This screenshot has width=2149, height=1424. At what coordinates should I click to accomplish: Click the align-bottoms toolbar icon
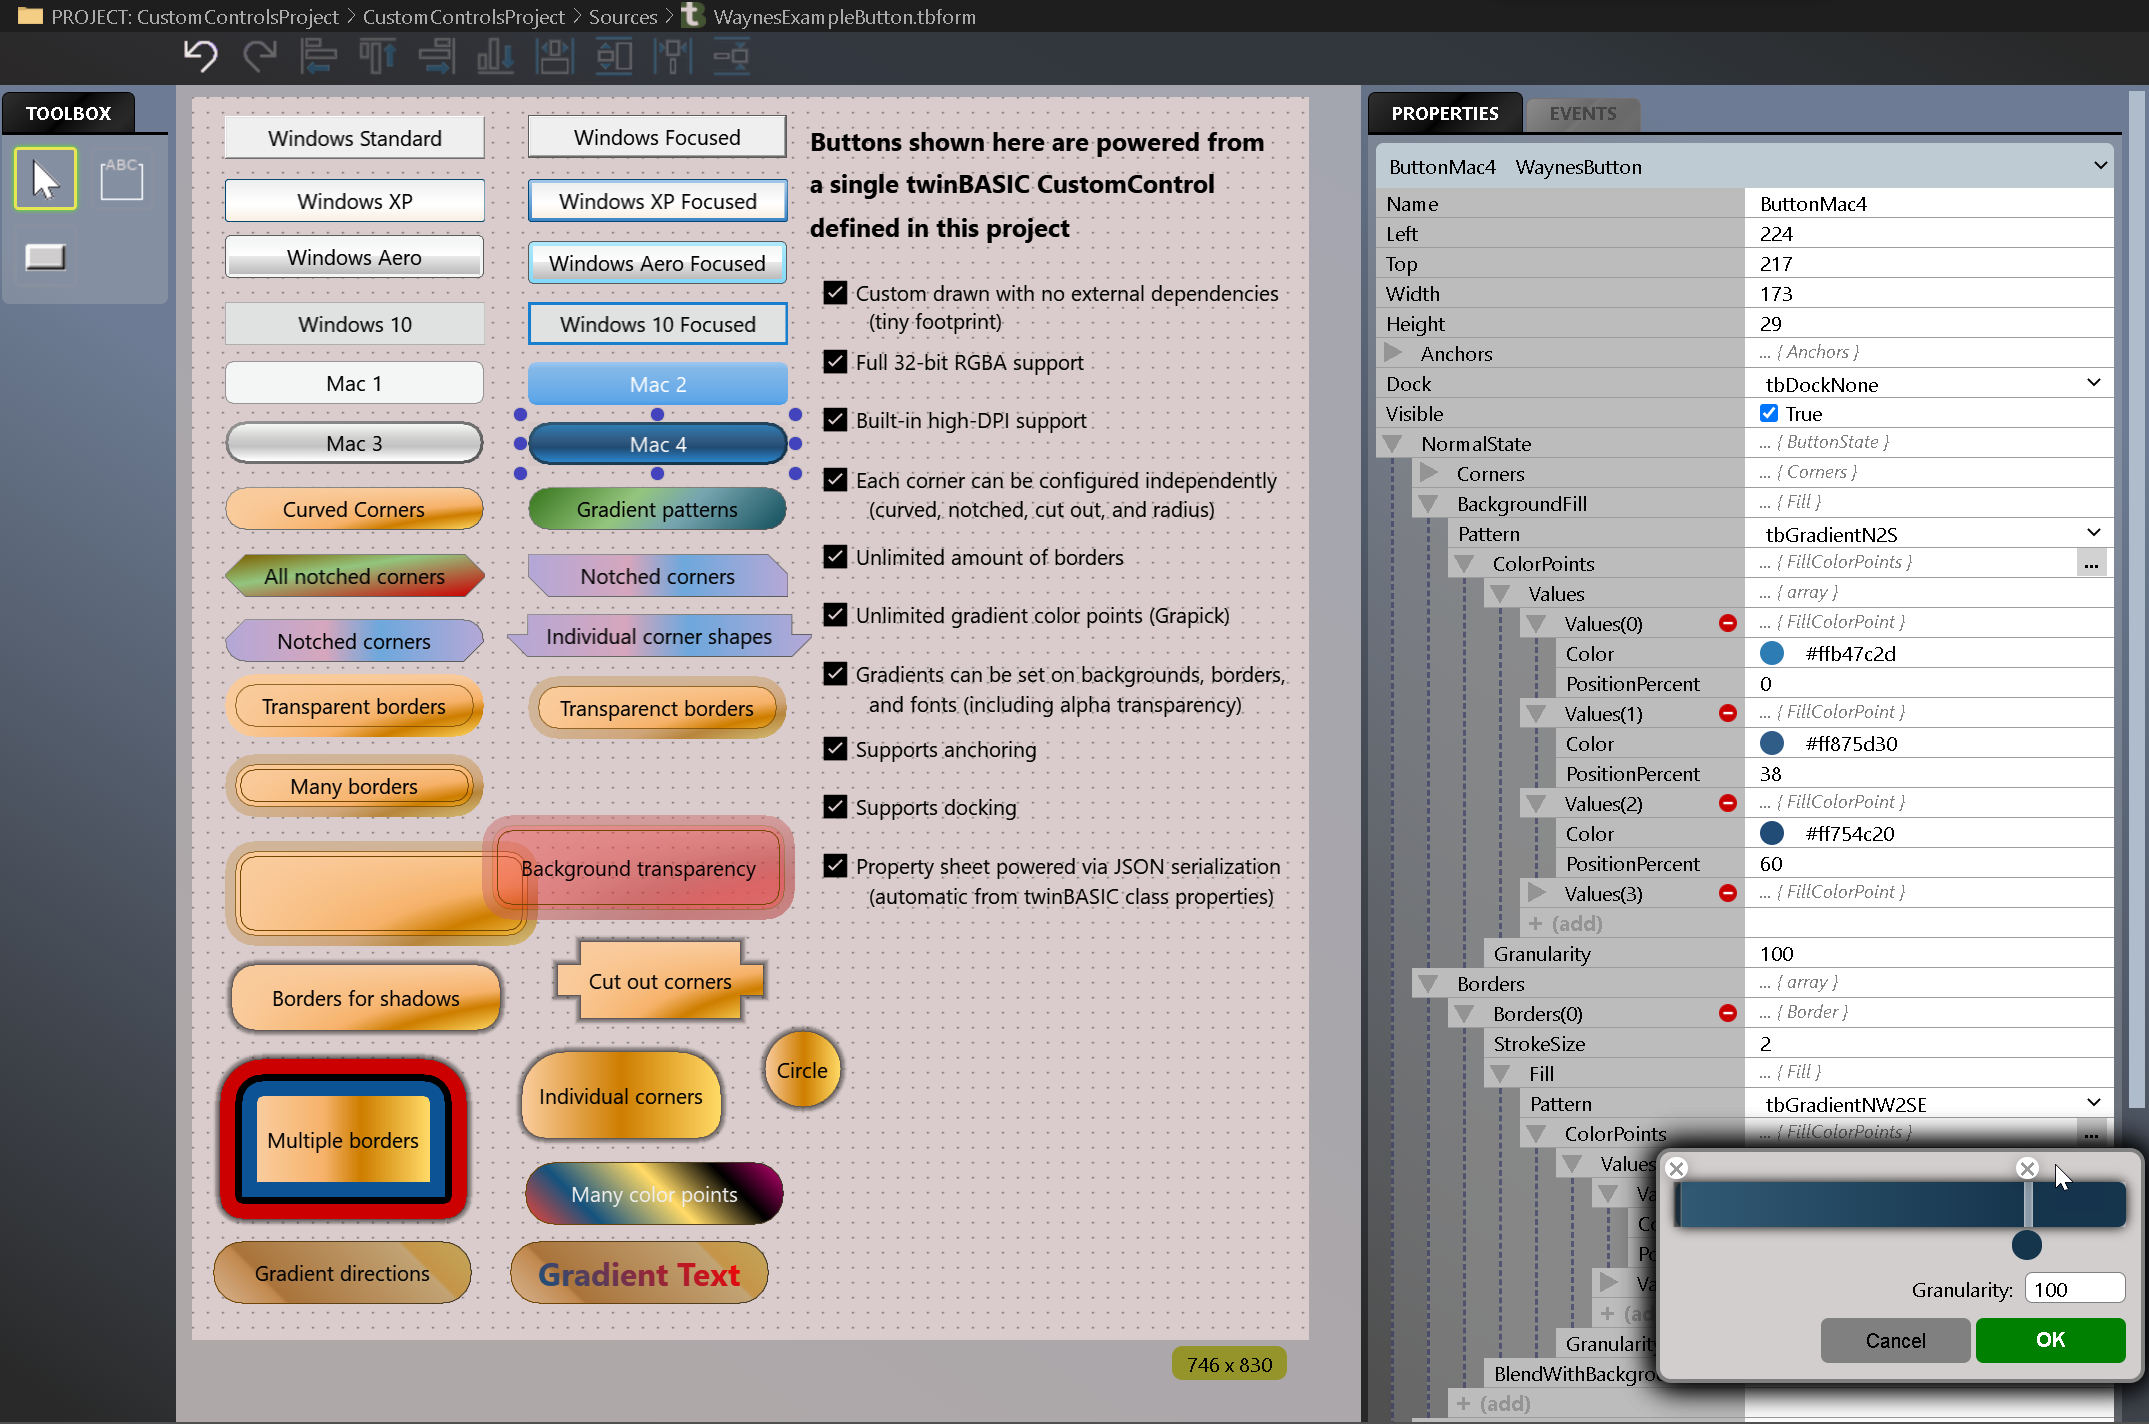pyautogui.click(x=495, y=56)
